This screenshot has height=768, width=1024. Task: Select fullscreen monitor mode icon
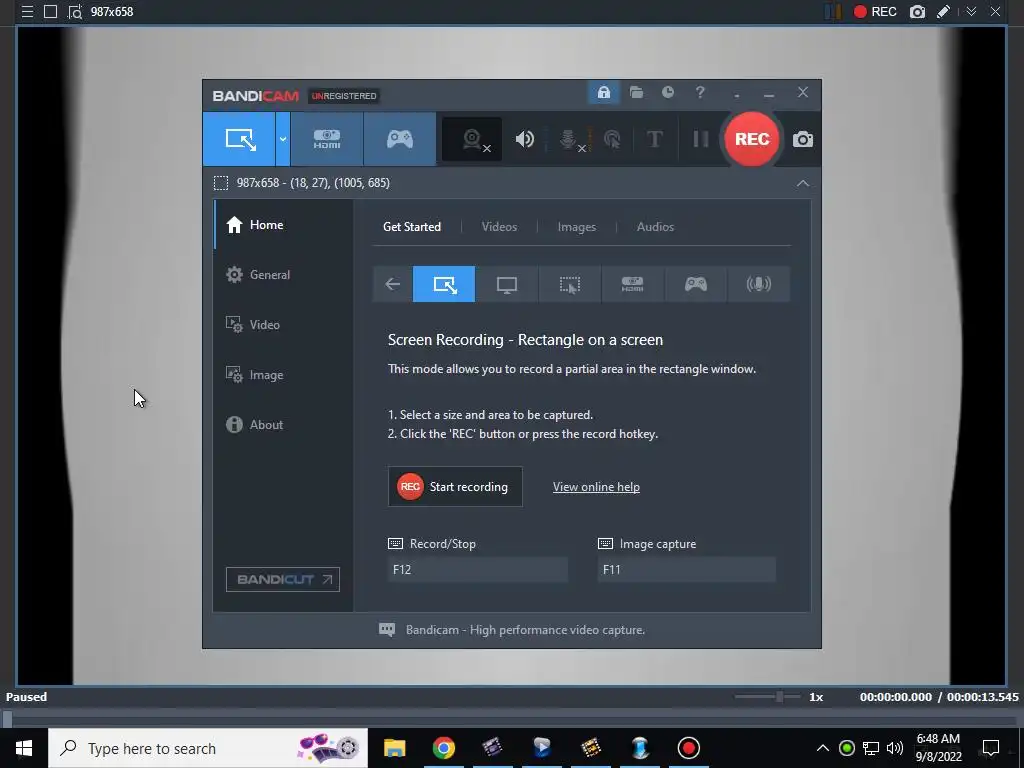507,284
